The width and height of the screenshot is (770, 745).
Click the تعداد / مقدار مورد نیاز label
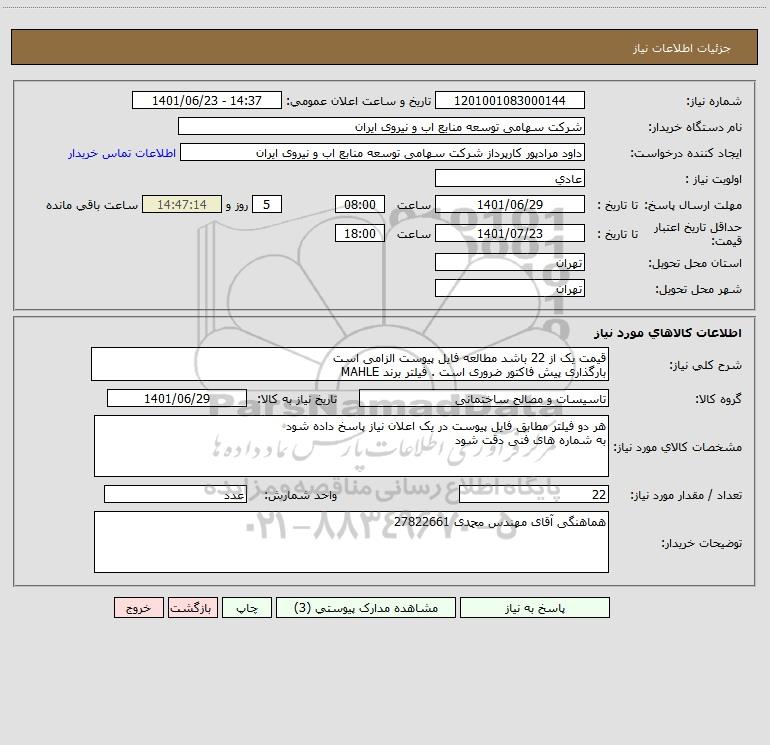tap(686, 495)
